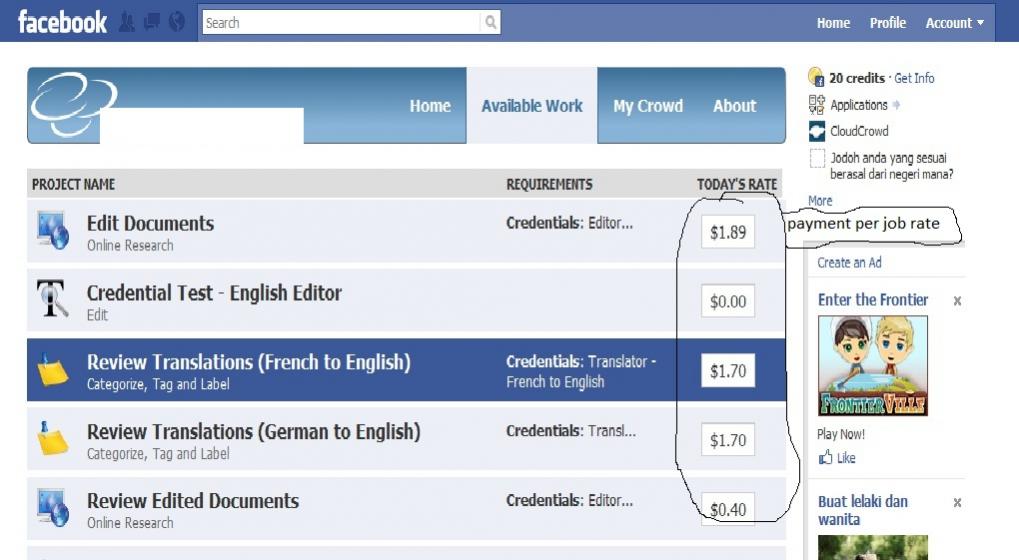Click inside the Search field
This screenshot has width=1019, height=560.
(341, 23)
